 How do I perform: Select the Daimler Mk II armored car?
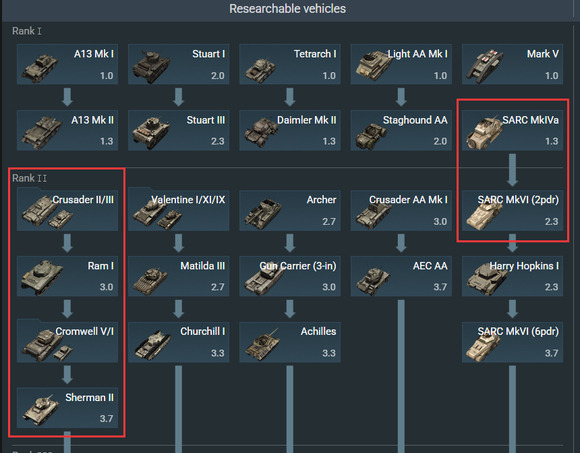(x=290, y=130)
